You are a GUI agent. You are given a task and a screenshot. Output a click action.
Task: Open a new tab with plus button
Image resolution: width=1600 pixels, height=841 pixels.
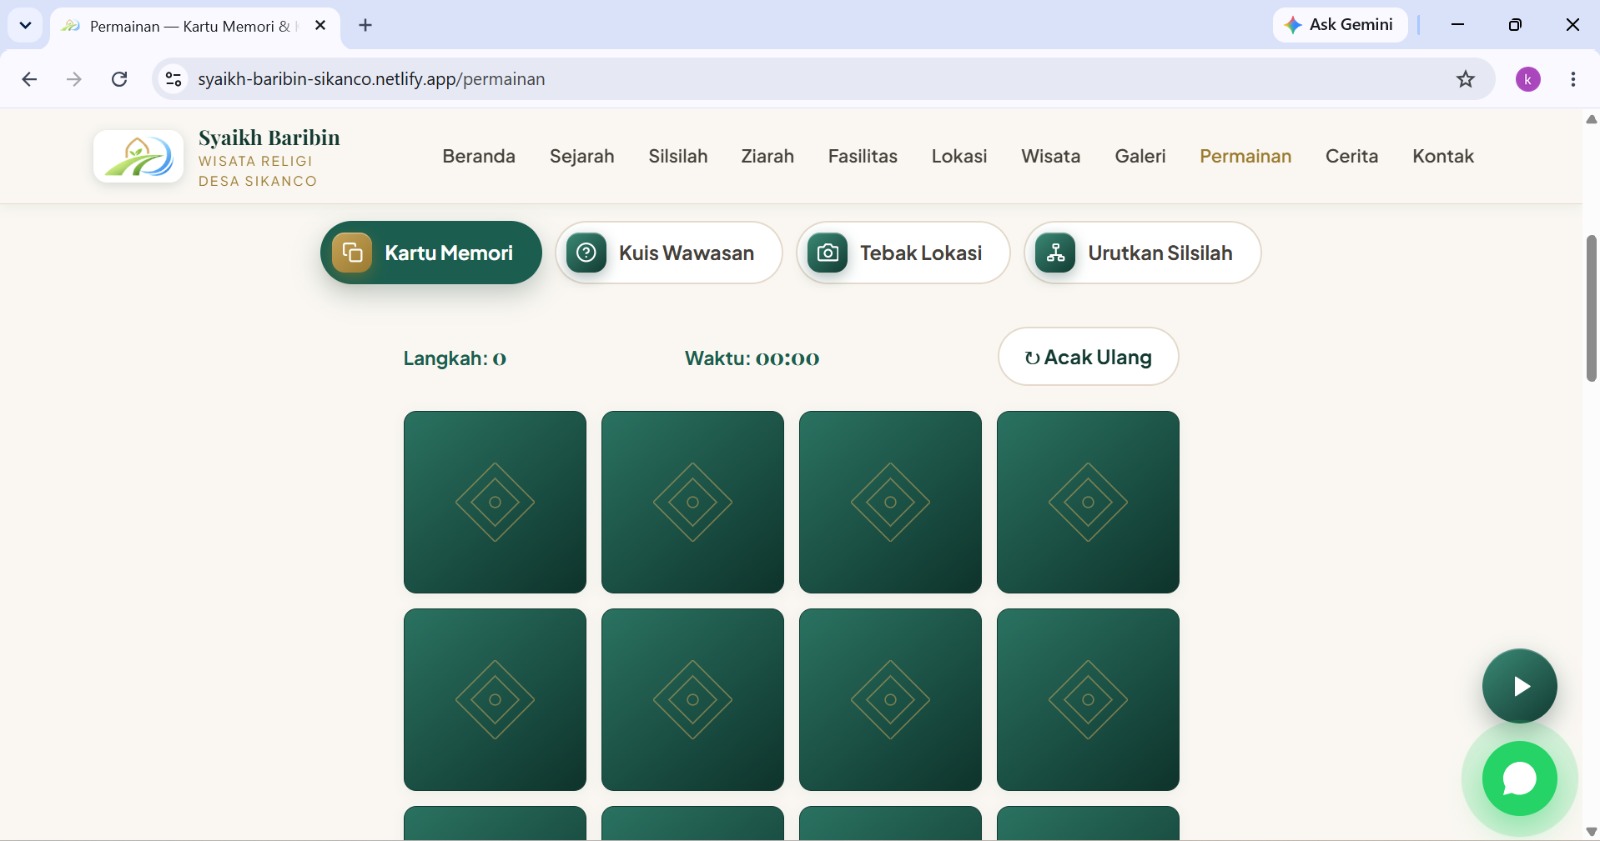[x=365, y=25]
